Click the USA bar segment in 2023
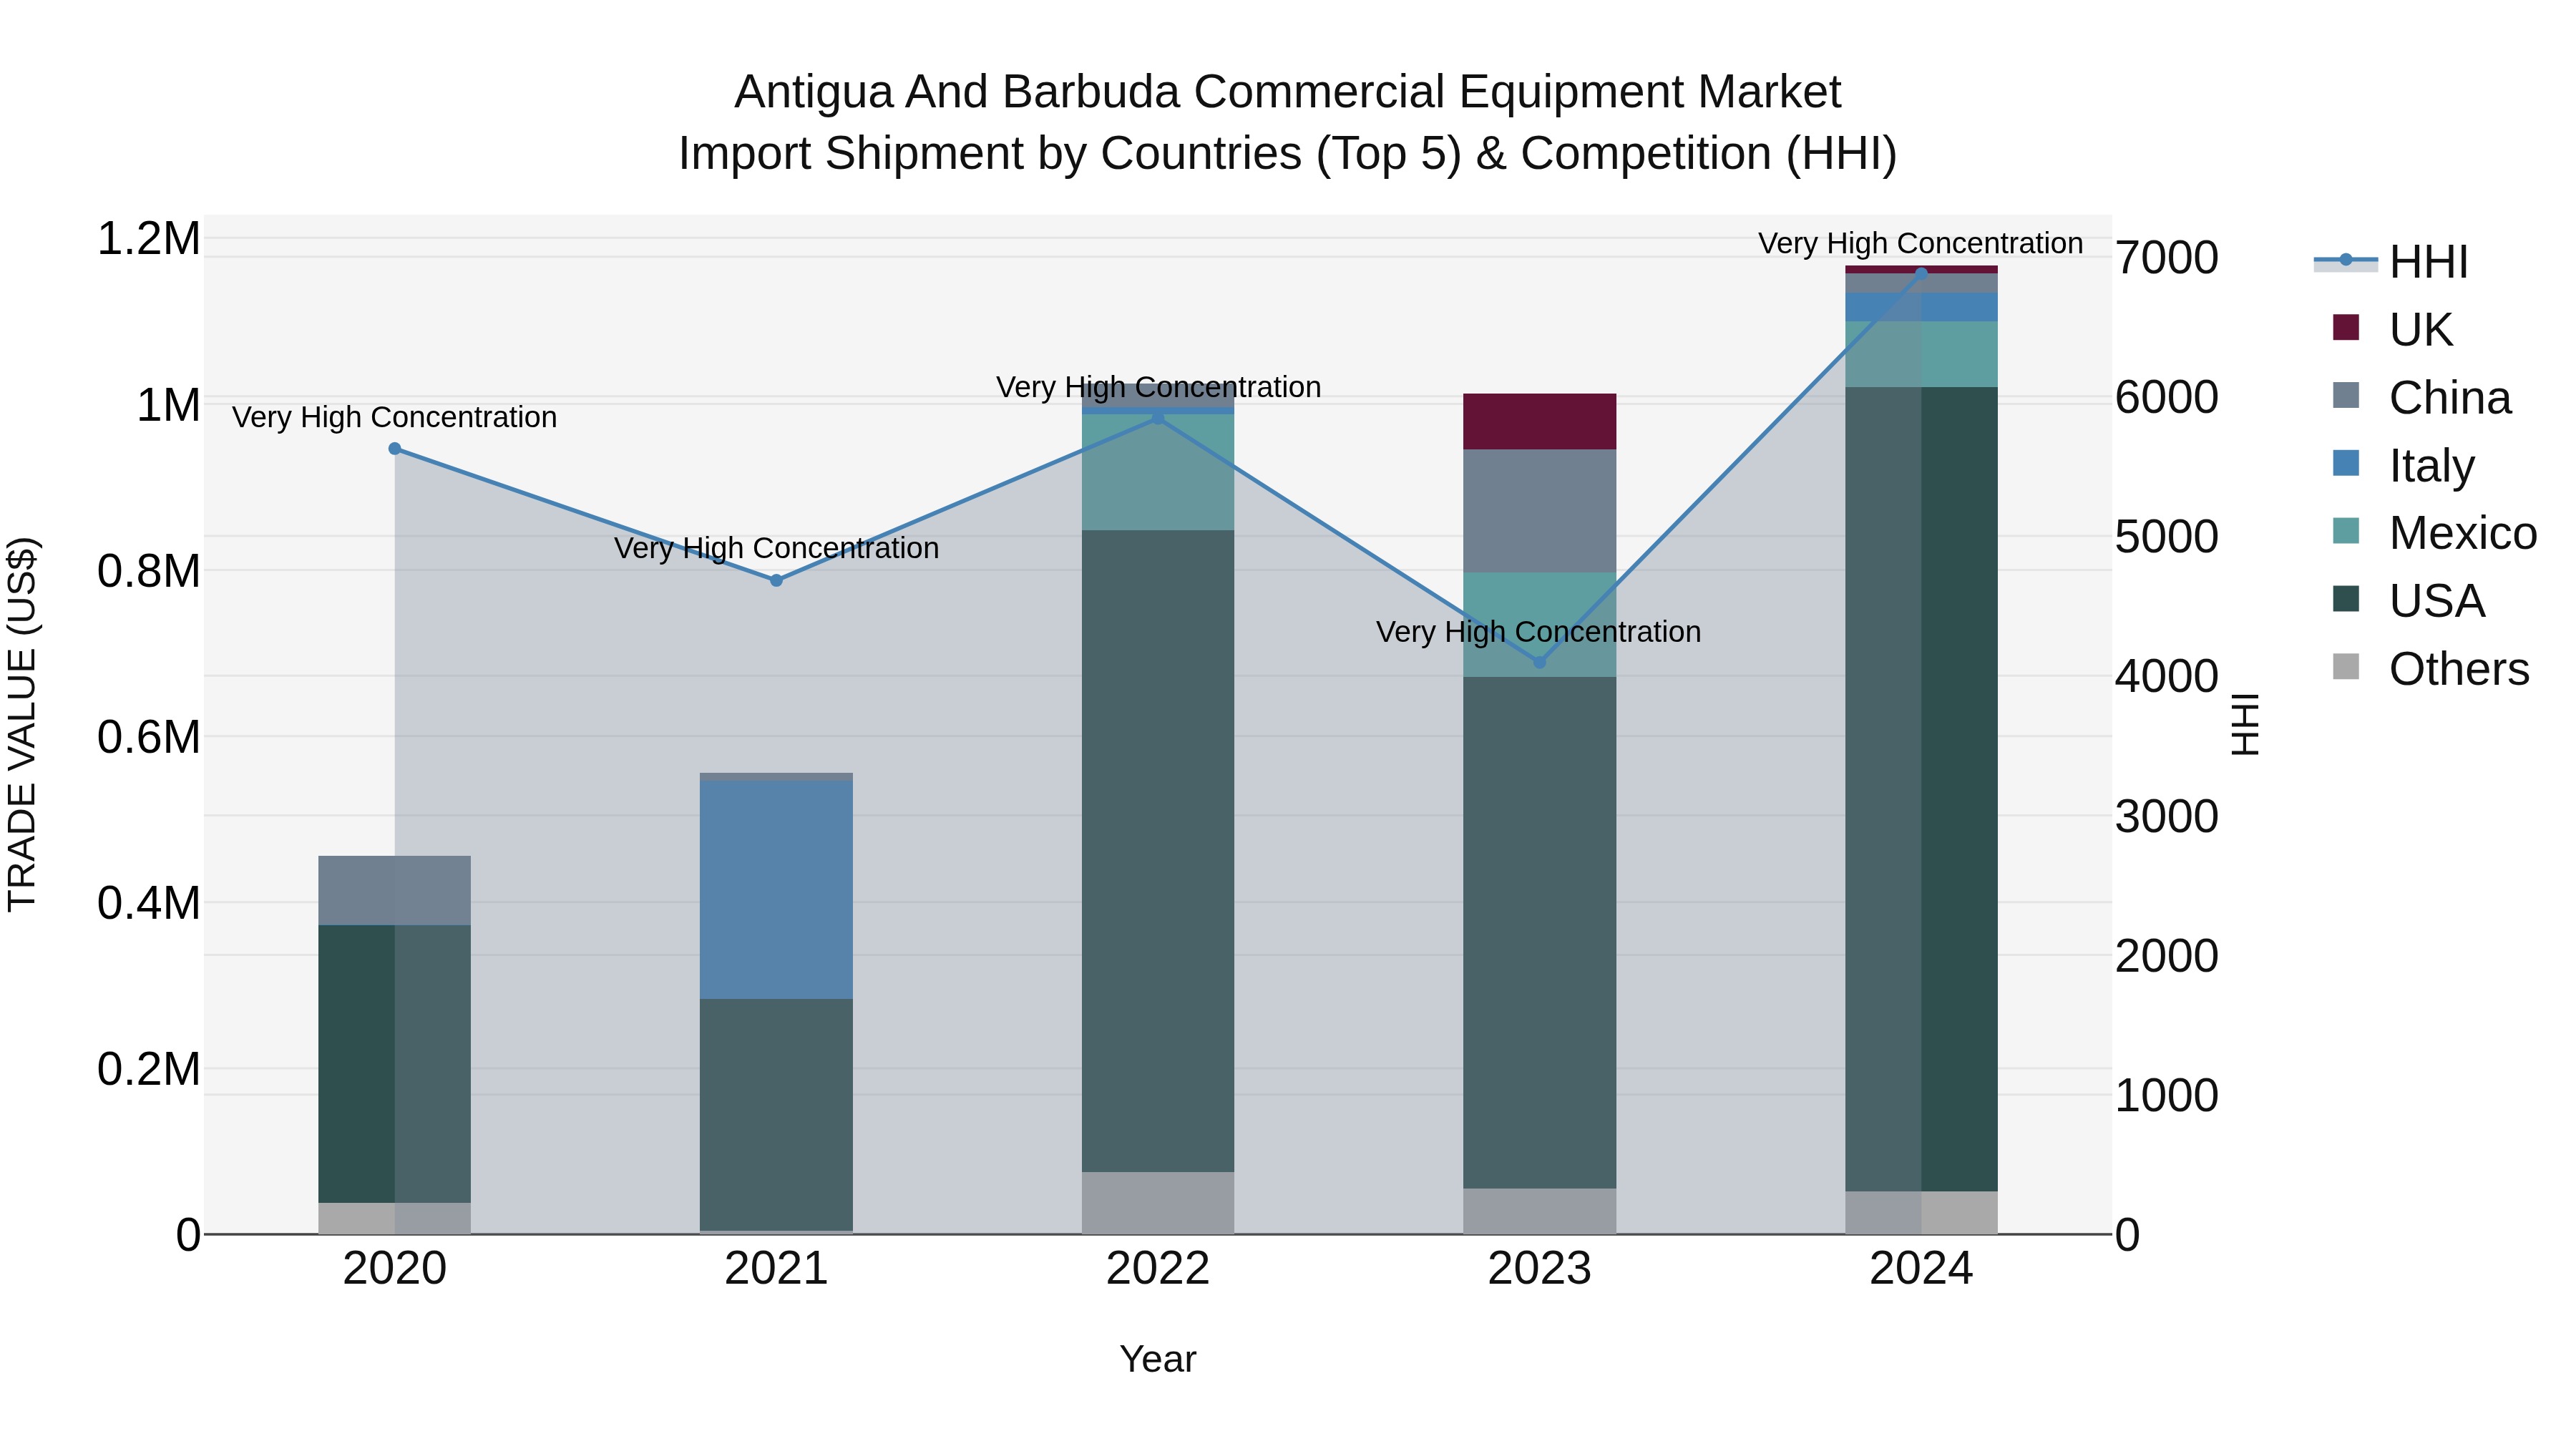The width and height of the screenshot is (2576, 1449). tap(1540, 933)
